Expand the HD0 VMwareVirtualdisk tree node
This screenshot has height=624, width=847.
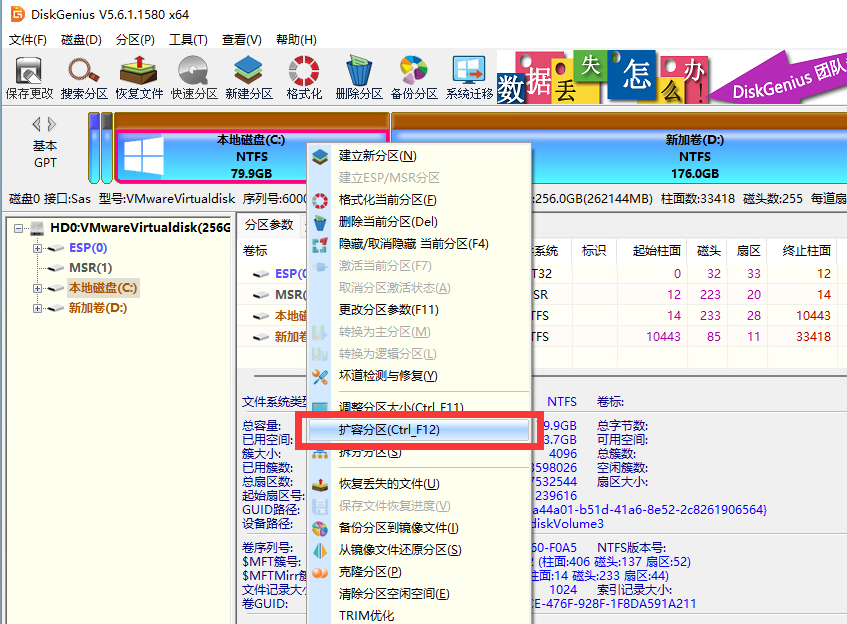(18, 228)
